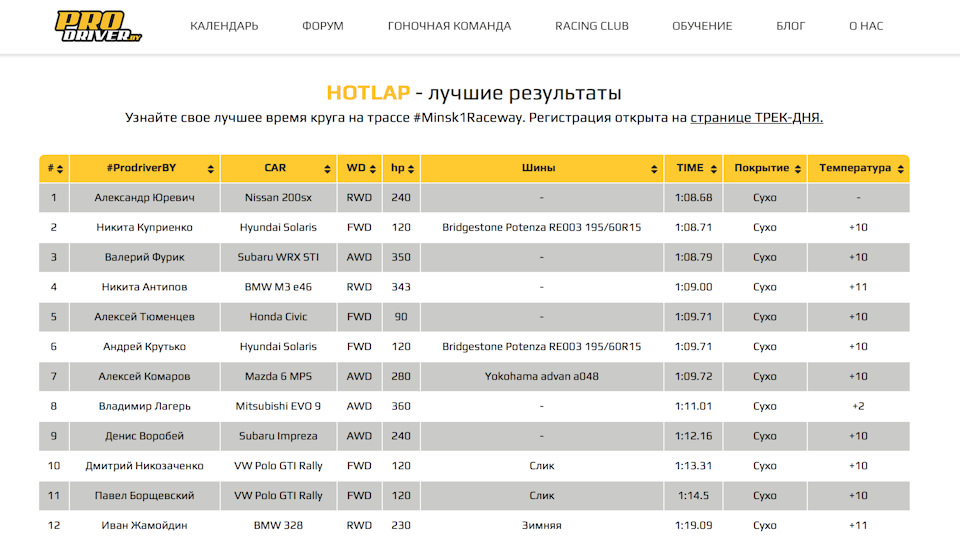Click the 1:12.16 lap time
Screen dimensions: 960x556
click(694, 436)
